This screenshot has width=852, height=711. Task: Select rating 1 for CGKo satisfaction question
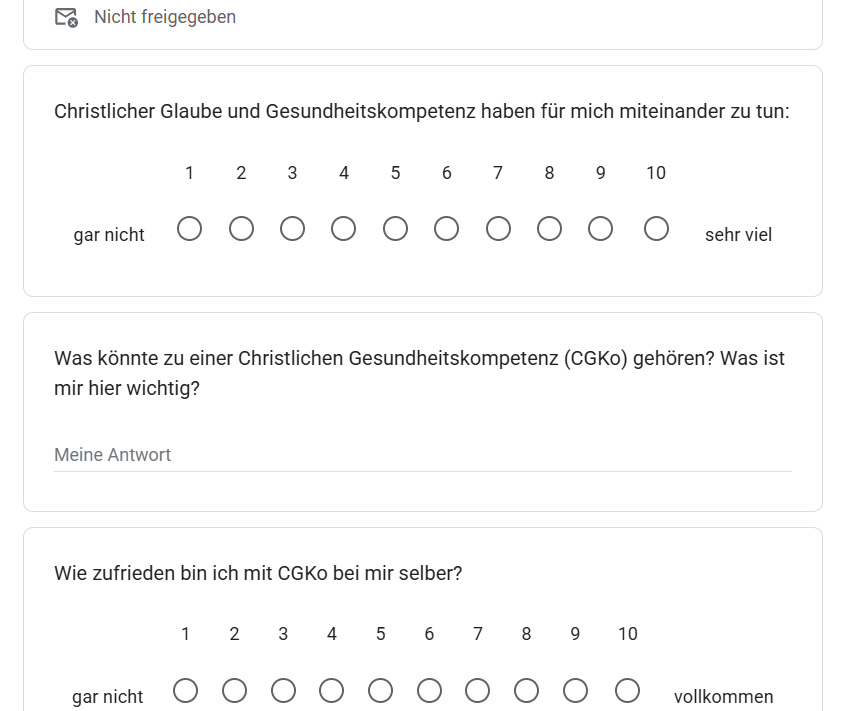(x=185, y=691)
